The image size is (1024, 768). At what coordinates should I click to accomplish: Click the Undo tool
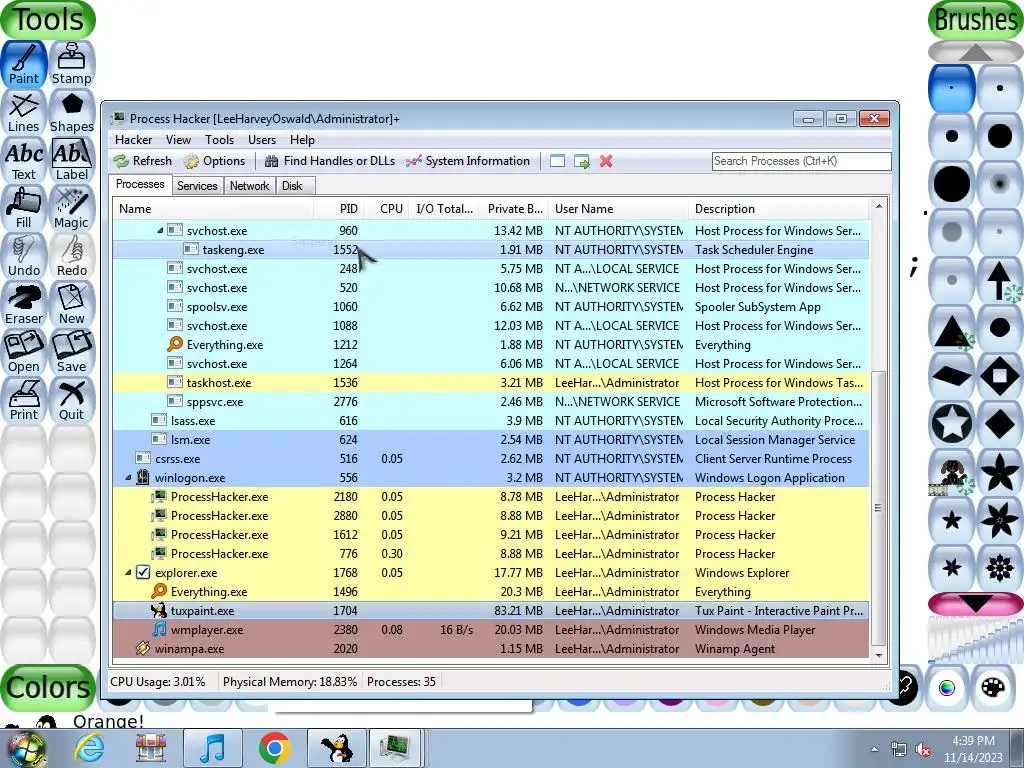(x=24, y=256)
